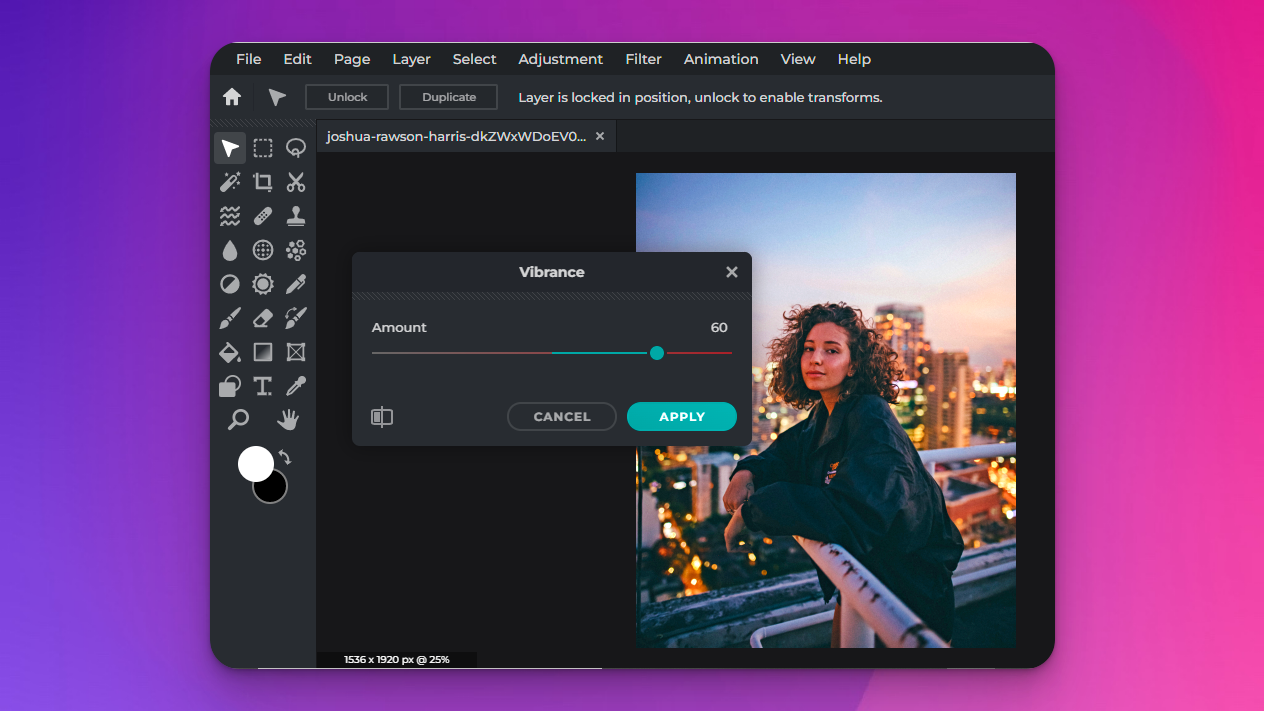
Task: Click the photo of woman on canvas
Action: point(826,410)
